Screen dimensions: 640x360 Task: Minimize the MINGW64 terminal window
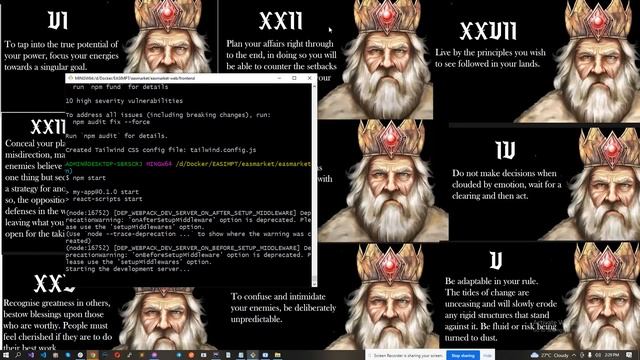279,78
